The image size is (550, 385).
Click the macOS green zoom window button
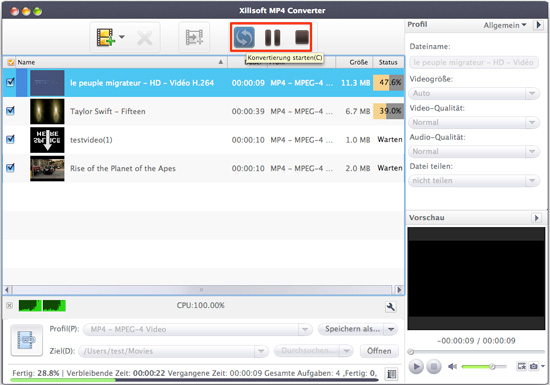coord(38,11)
